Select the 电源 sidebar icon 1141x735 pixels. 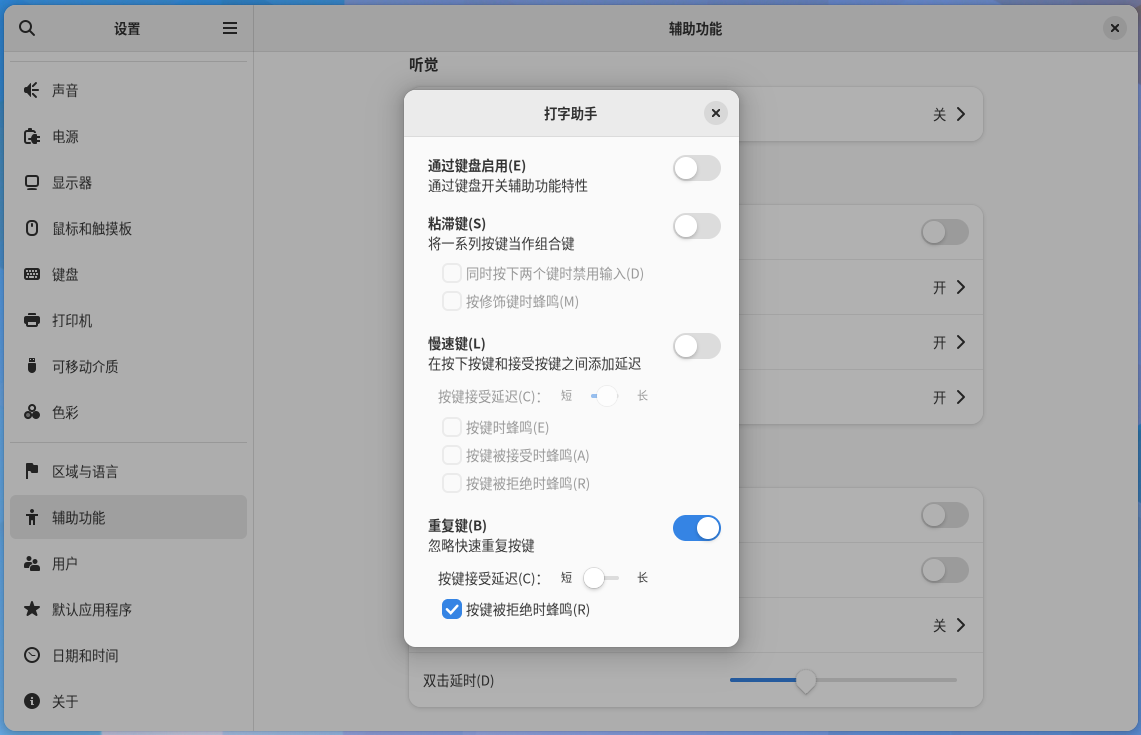64,136
